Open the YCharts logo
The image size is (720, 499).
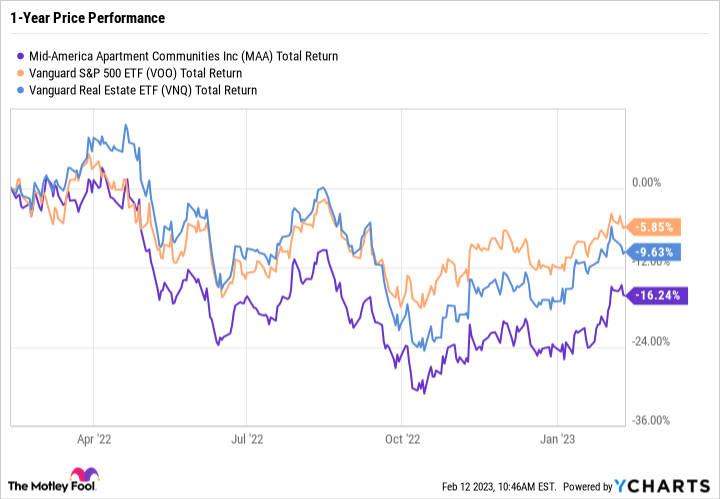click(675, 487)
